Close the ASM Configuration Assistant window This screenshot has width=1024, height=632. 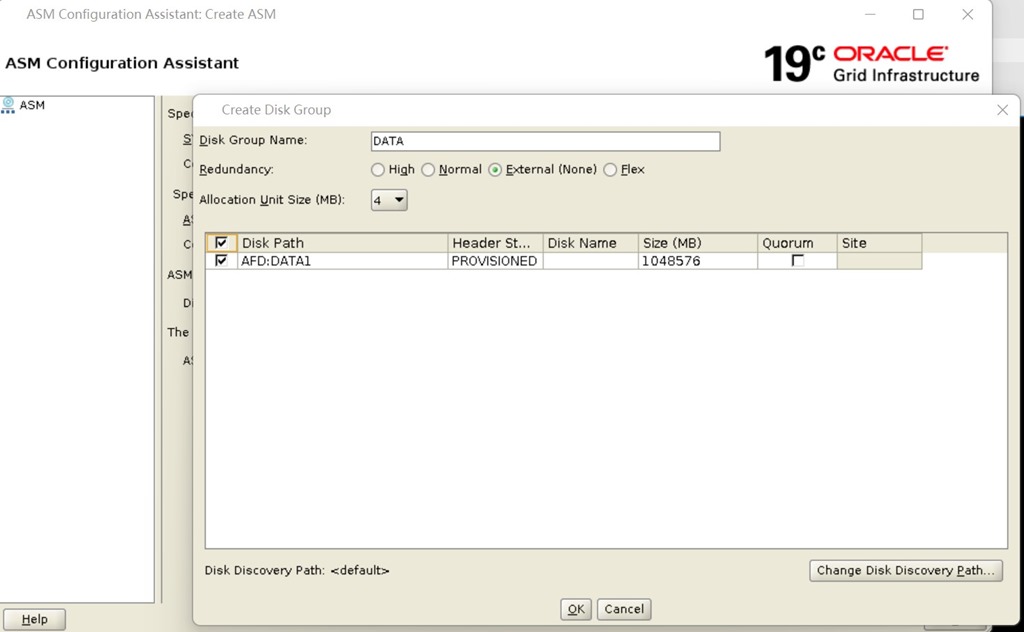pos(968,14)
